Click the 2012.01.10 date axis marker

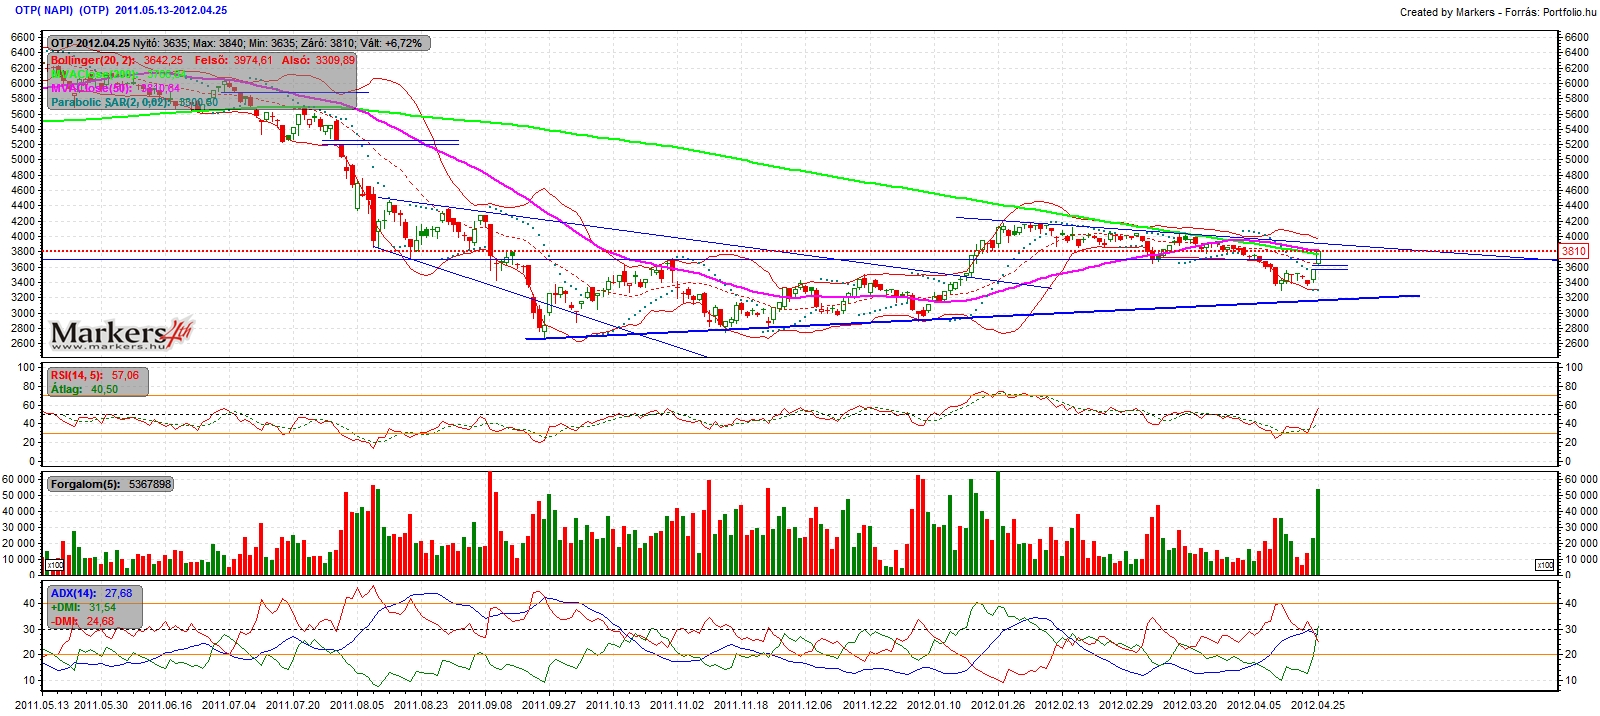point(934,704)
